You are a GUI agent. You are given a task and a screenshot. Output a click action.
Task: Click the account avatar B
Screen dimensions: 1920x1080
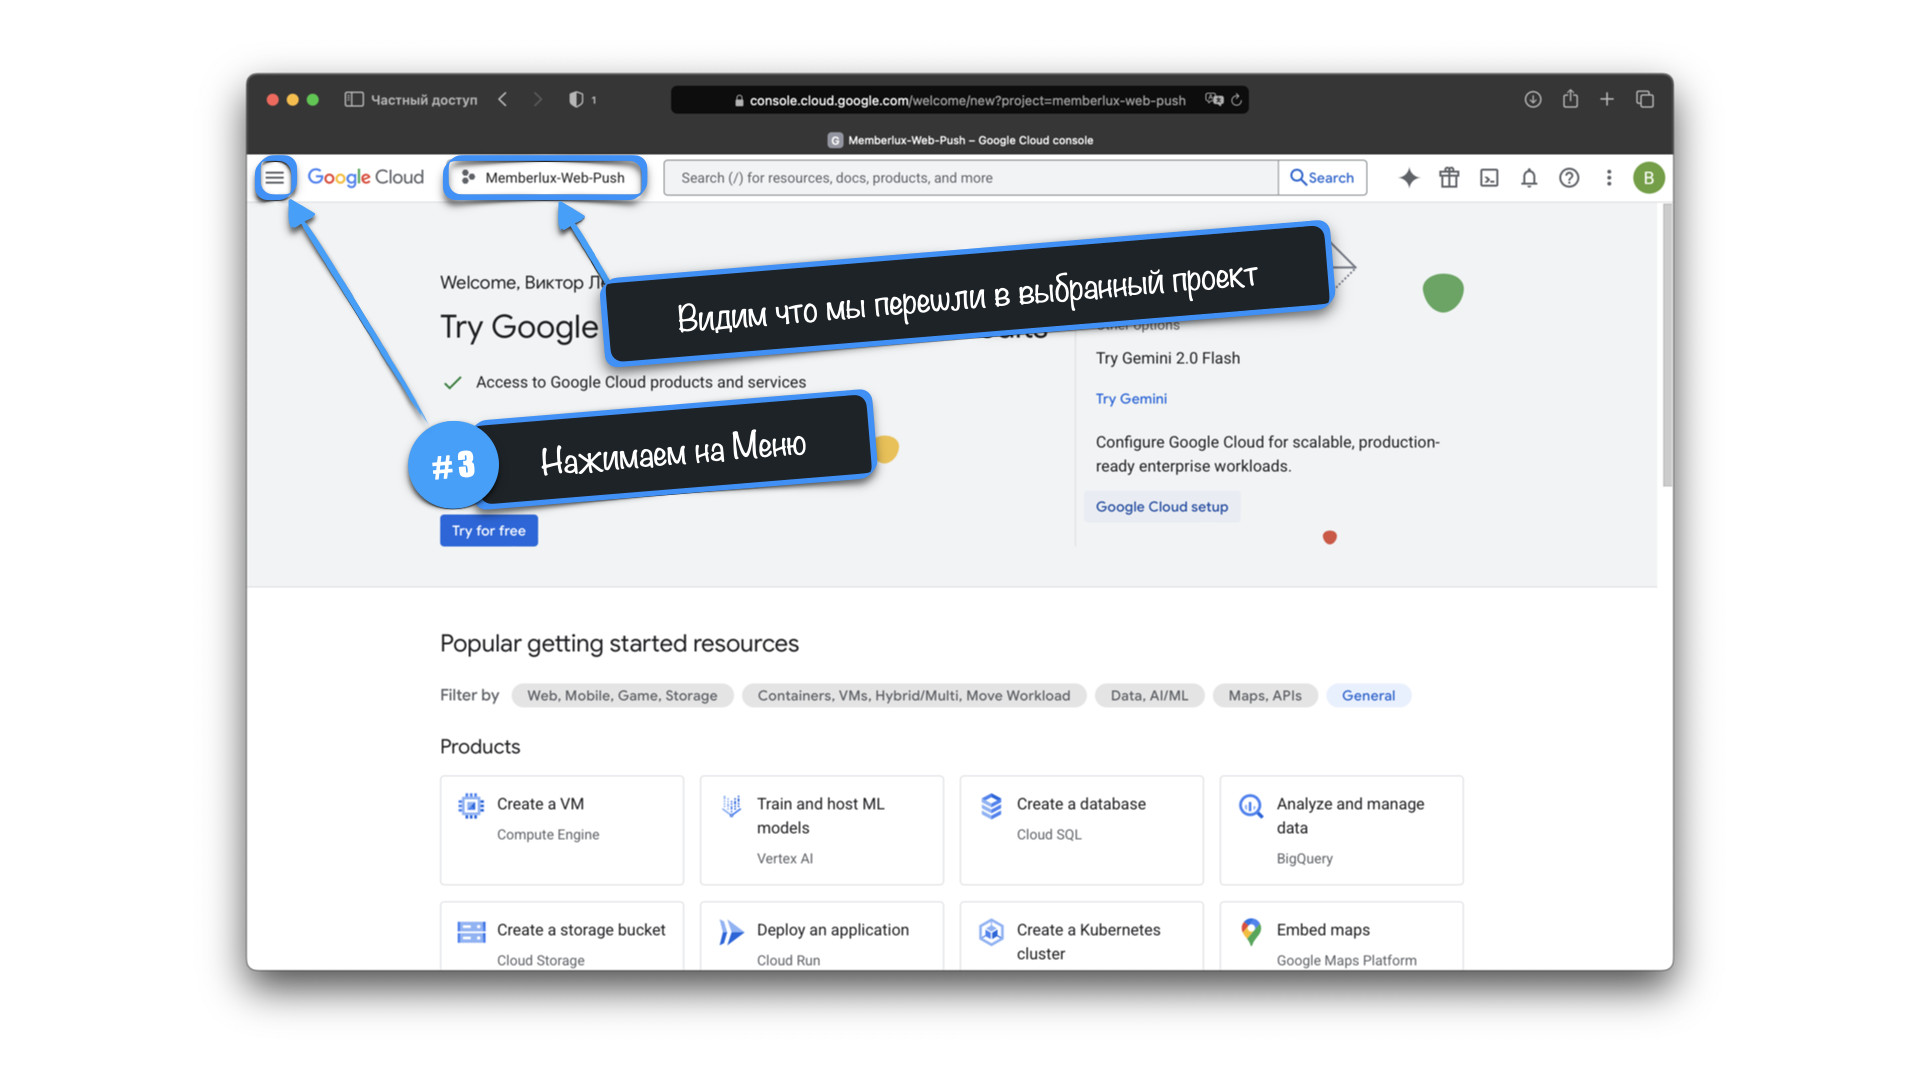(x=1648, y=178)
